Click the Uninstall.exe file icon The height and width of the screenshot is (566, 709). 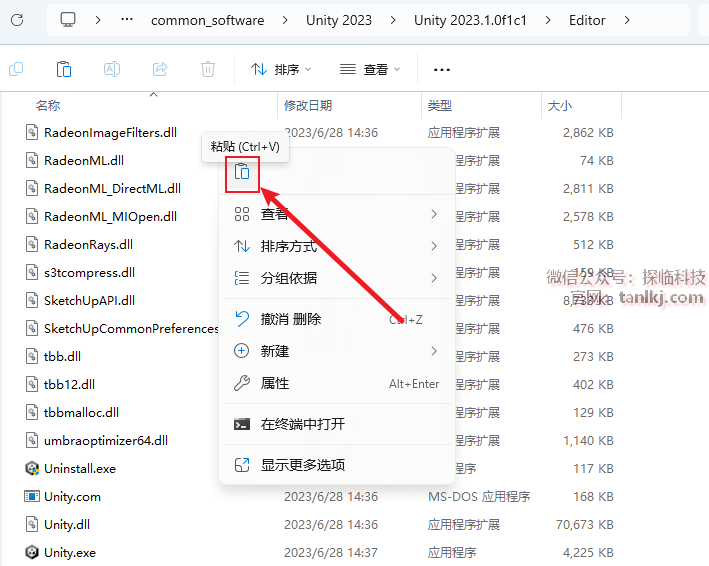tap(32, 468)
